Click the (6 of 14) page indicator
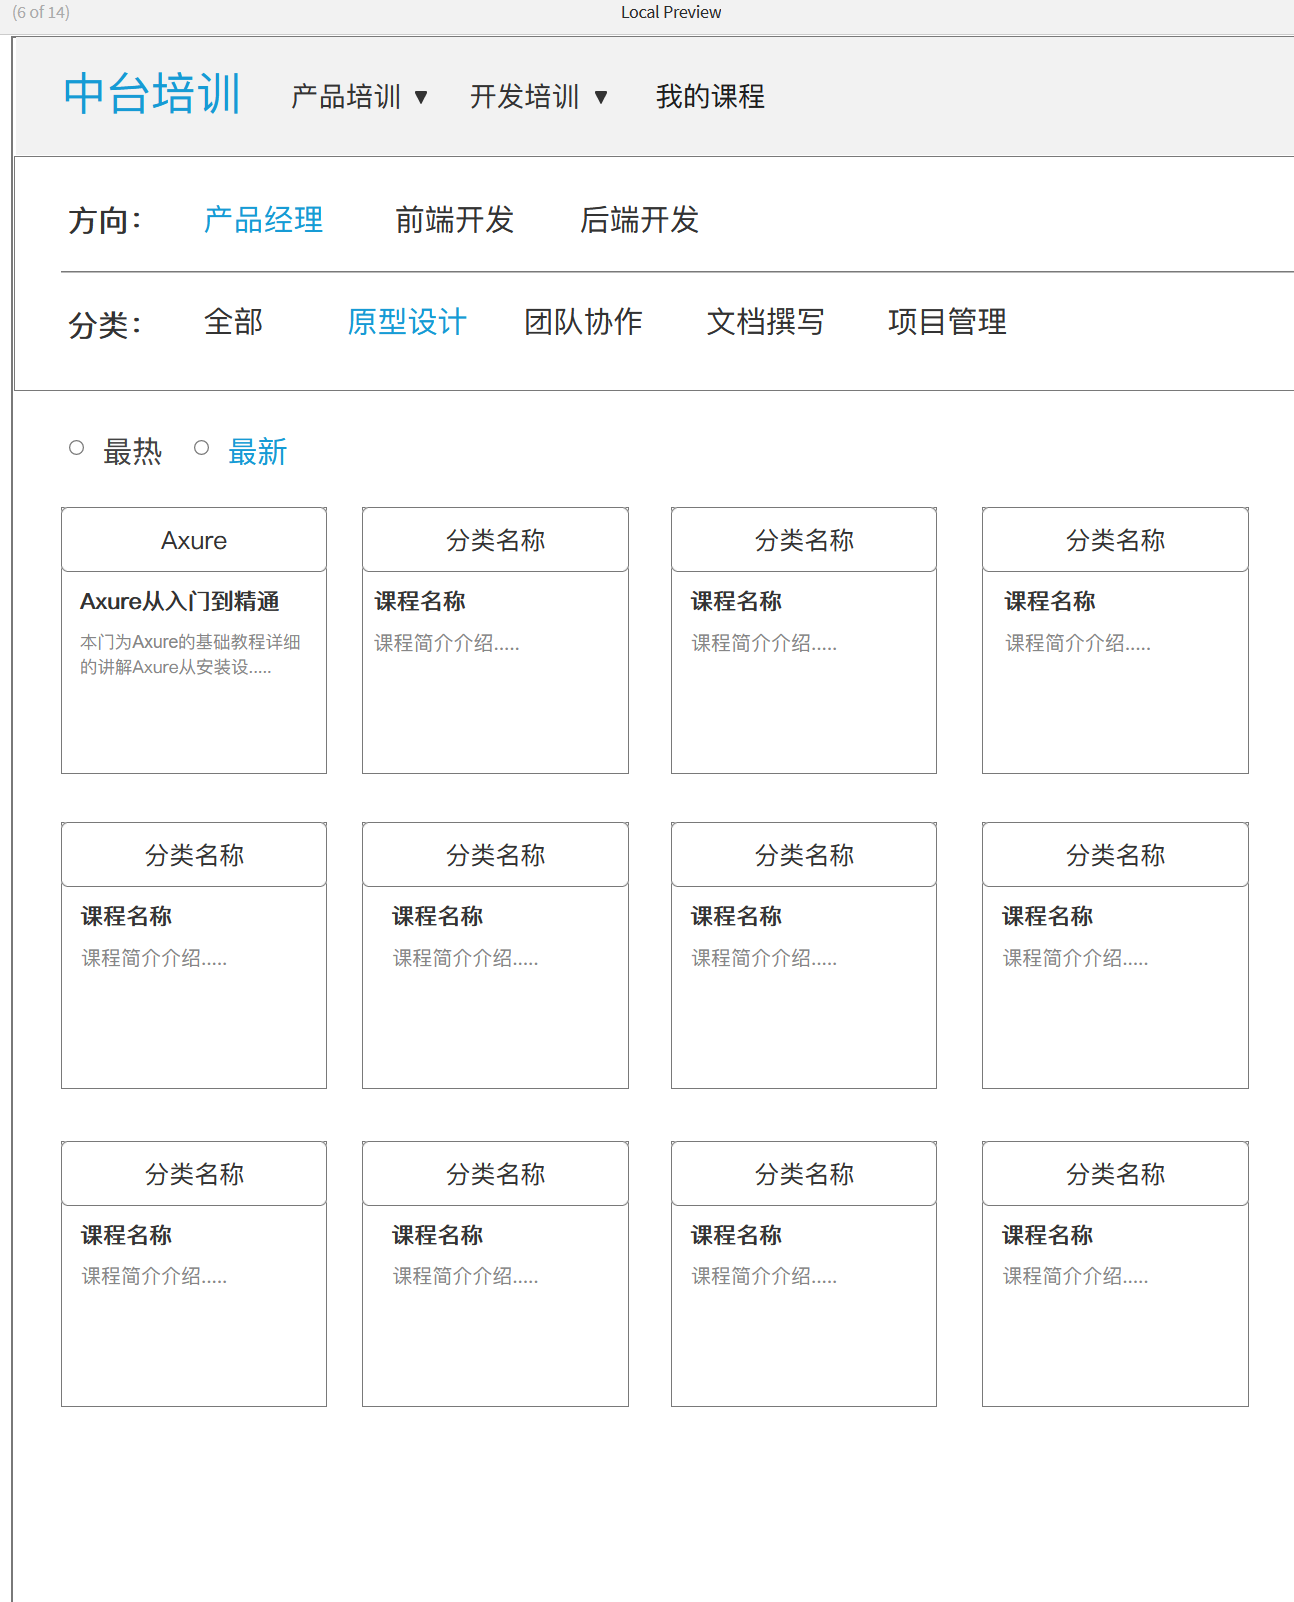 pyautogui.click(x=41, y=12)
